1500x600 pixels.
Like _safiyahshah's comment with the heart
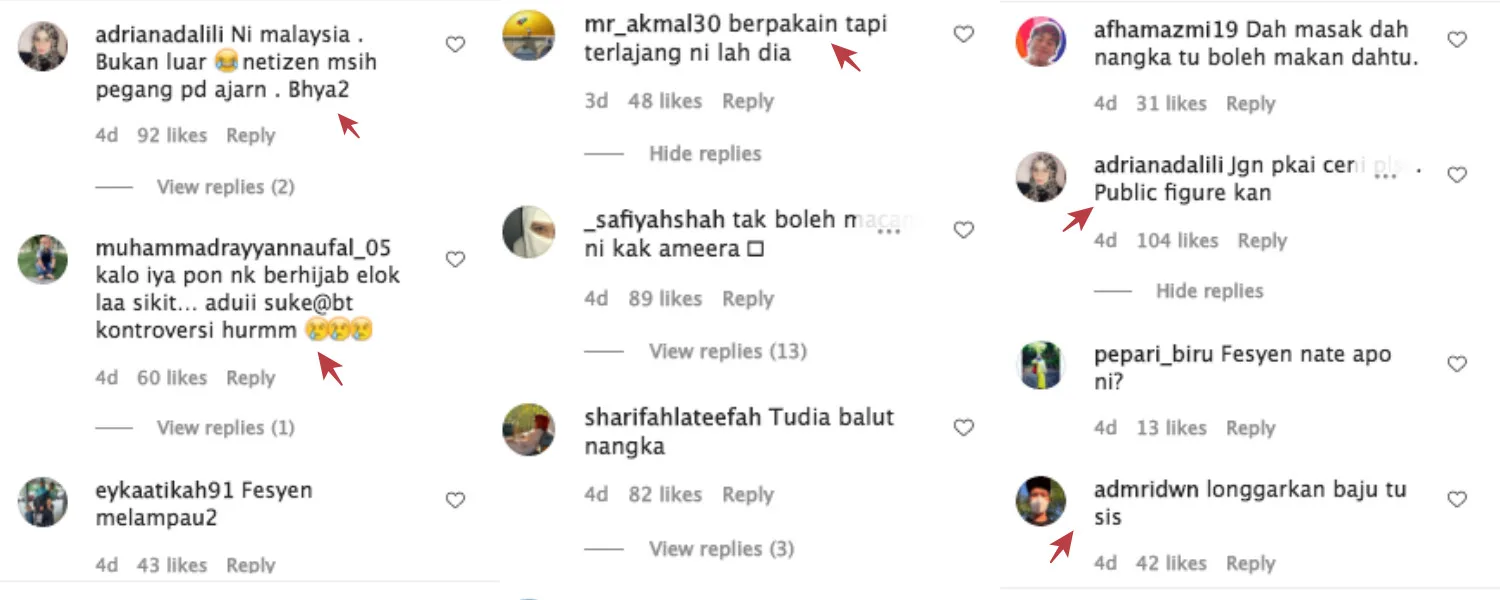click(x=964, y=230)
